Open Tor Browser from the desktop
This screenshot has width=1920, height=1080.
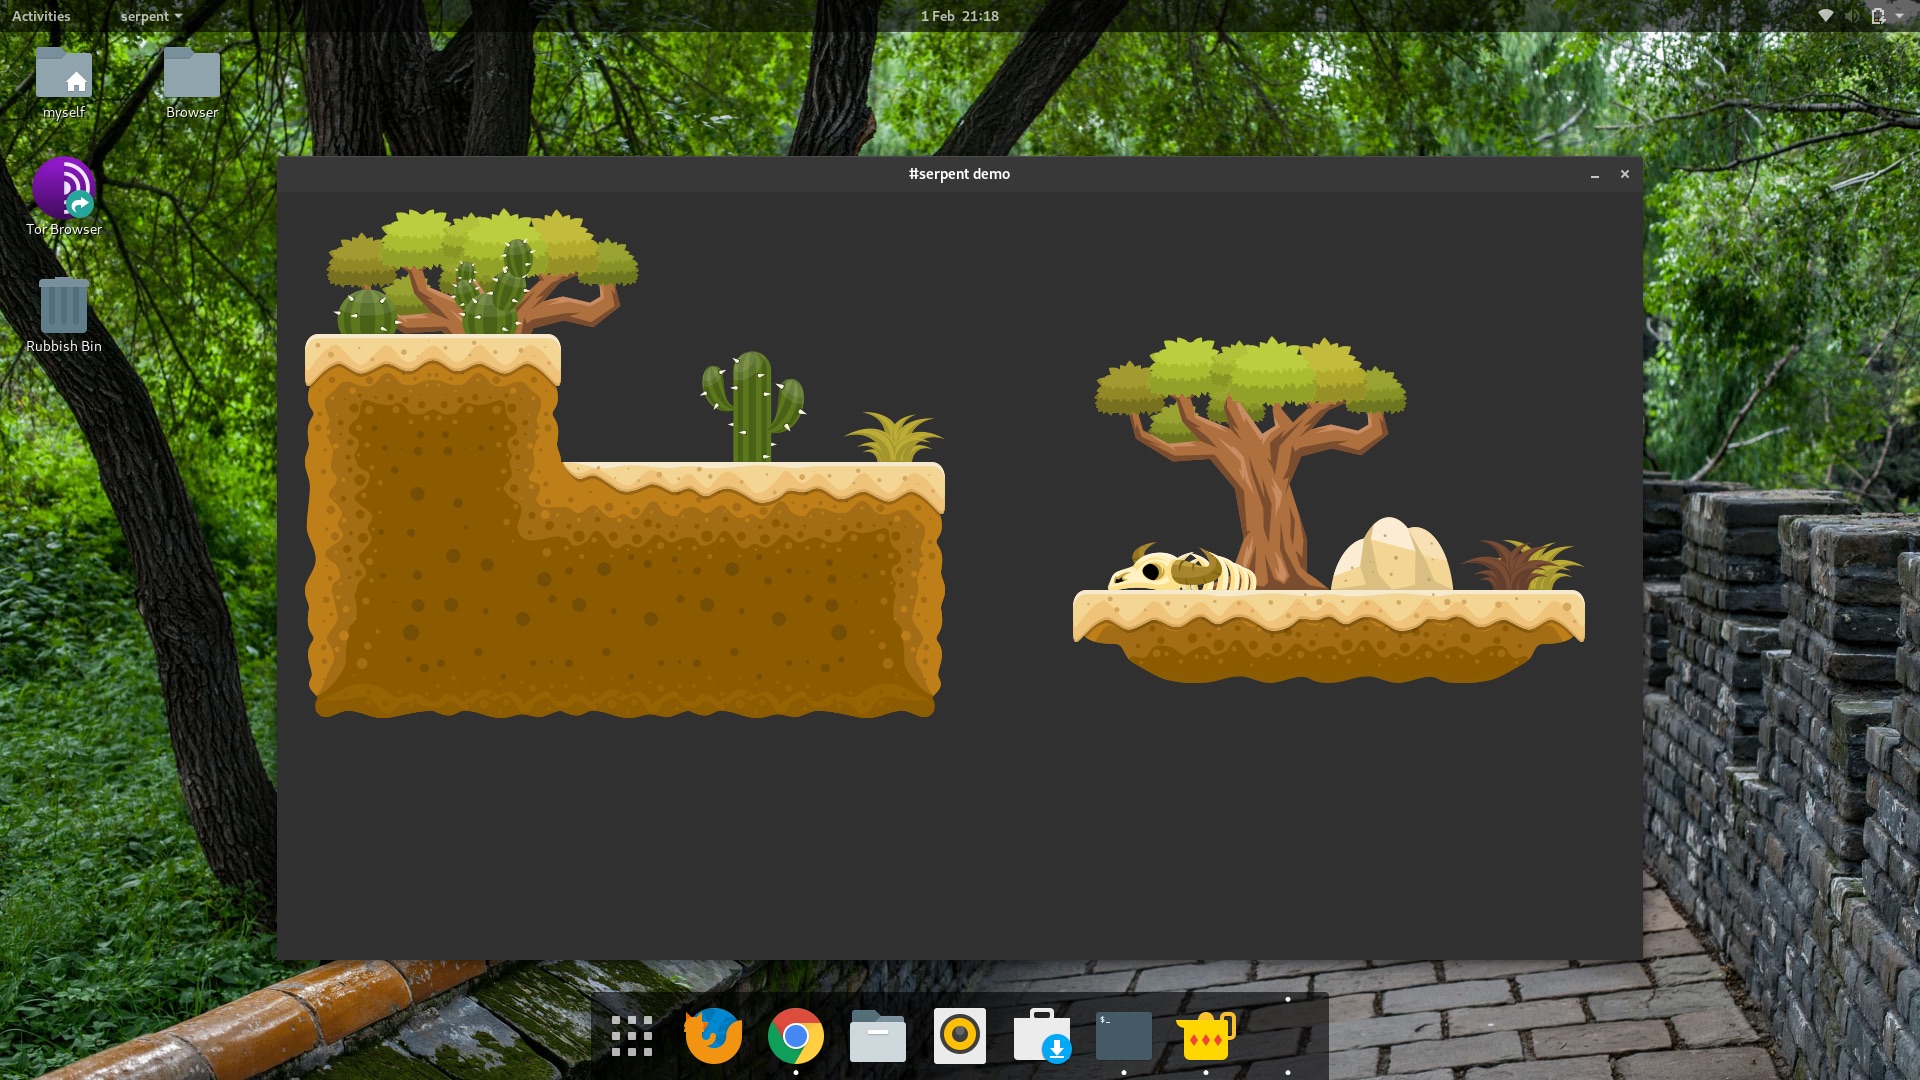(63, 190)
